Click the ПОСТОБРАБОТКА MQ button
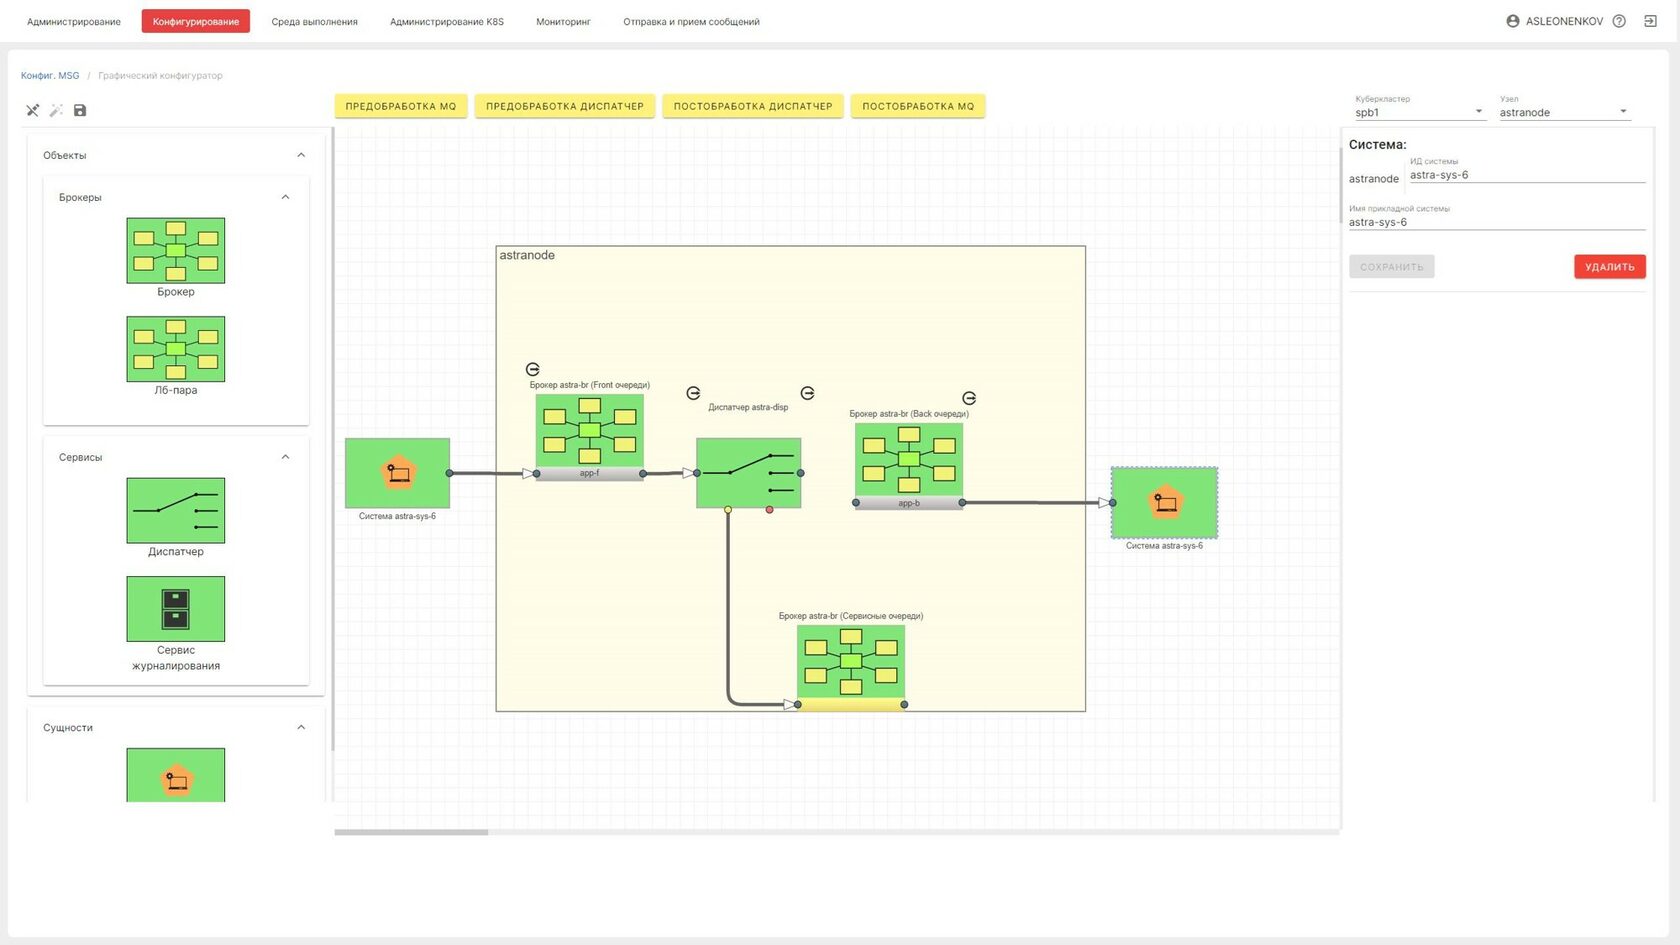This screenshot has height=945, width=1680. click(918, 106)
